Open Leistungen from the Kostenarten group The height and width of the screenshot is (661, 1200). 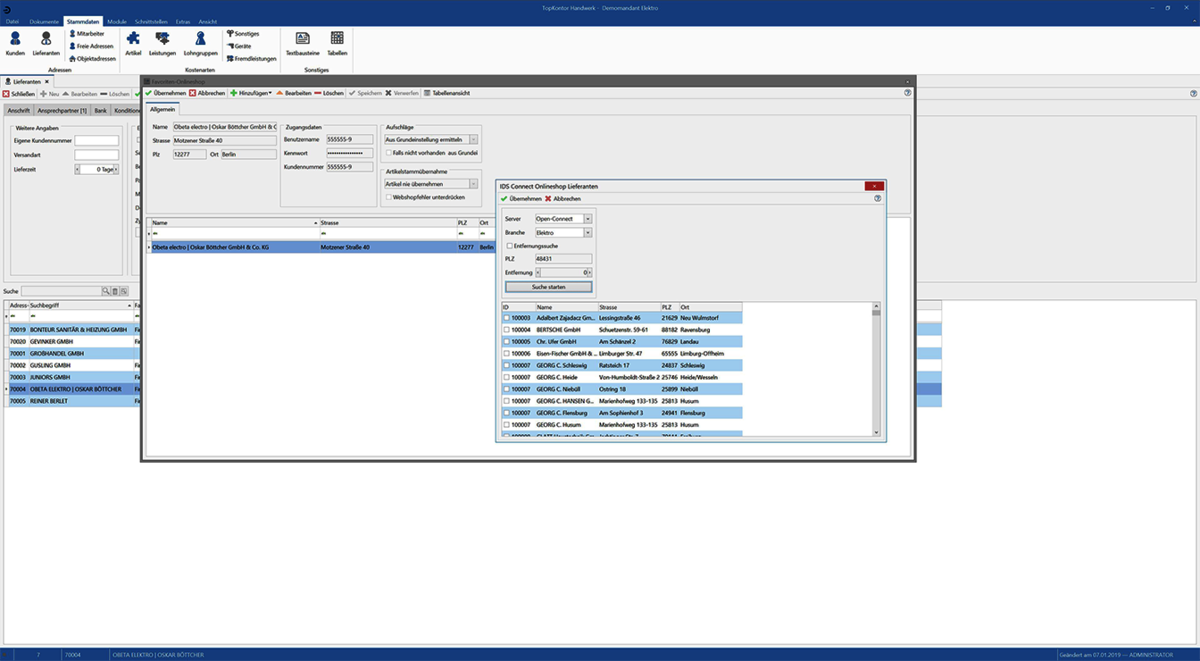coord(162,42)
